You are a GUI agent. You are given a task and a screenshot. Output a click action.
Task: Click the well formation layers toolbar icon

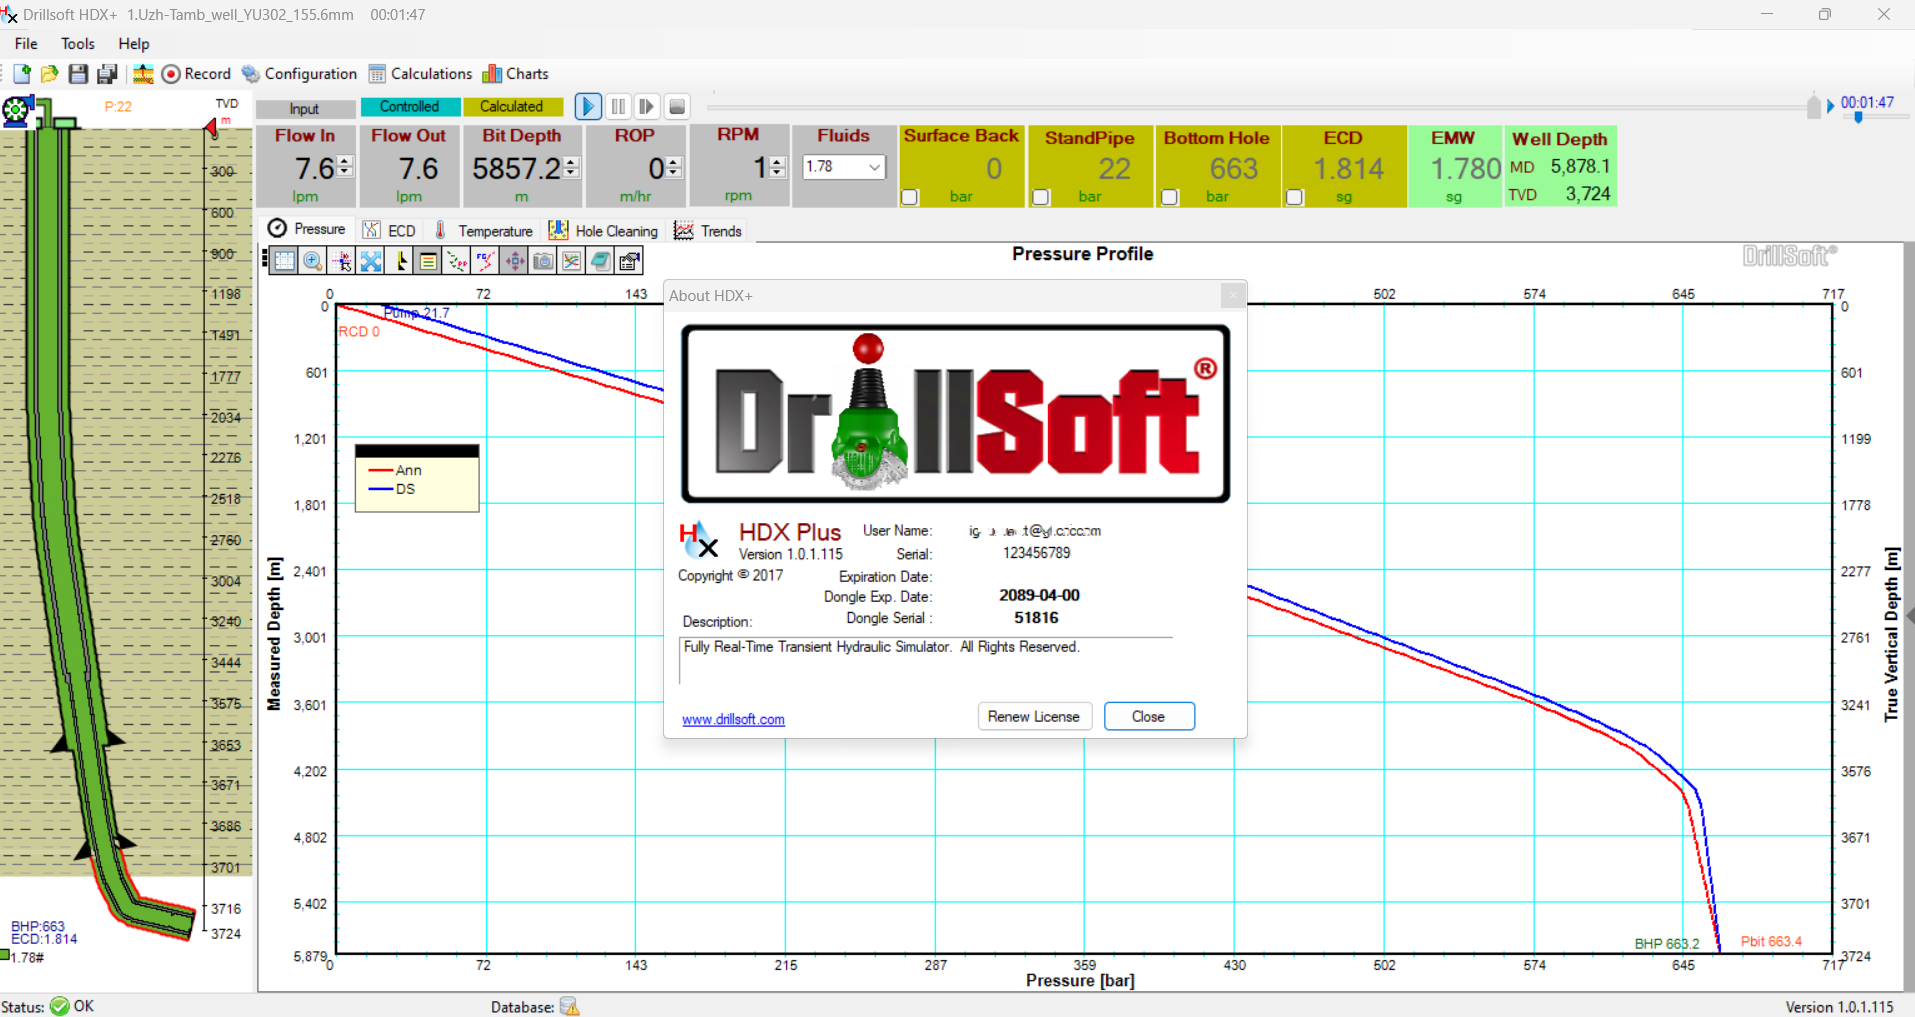(143, 74)
